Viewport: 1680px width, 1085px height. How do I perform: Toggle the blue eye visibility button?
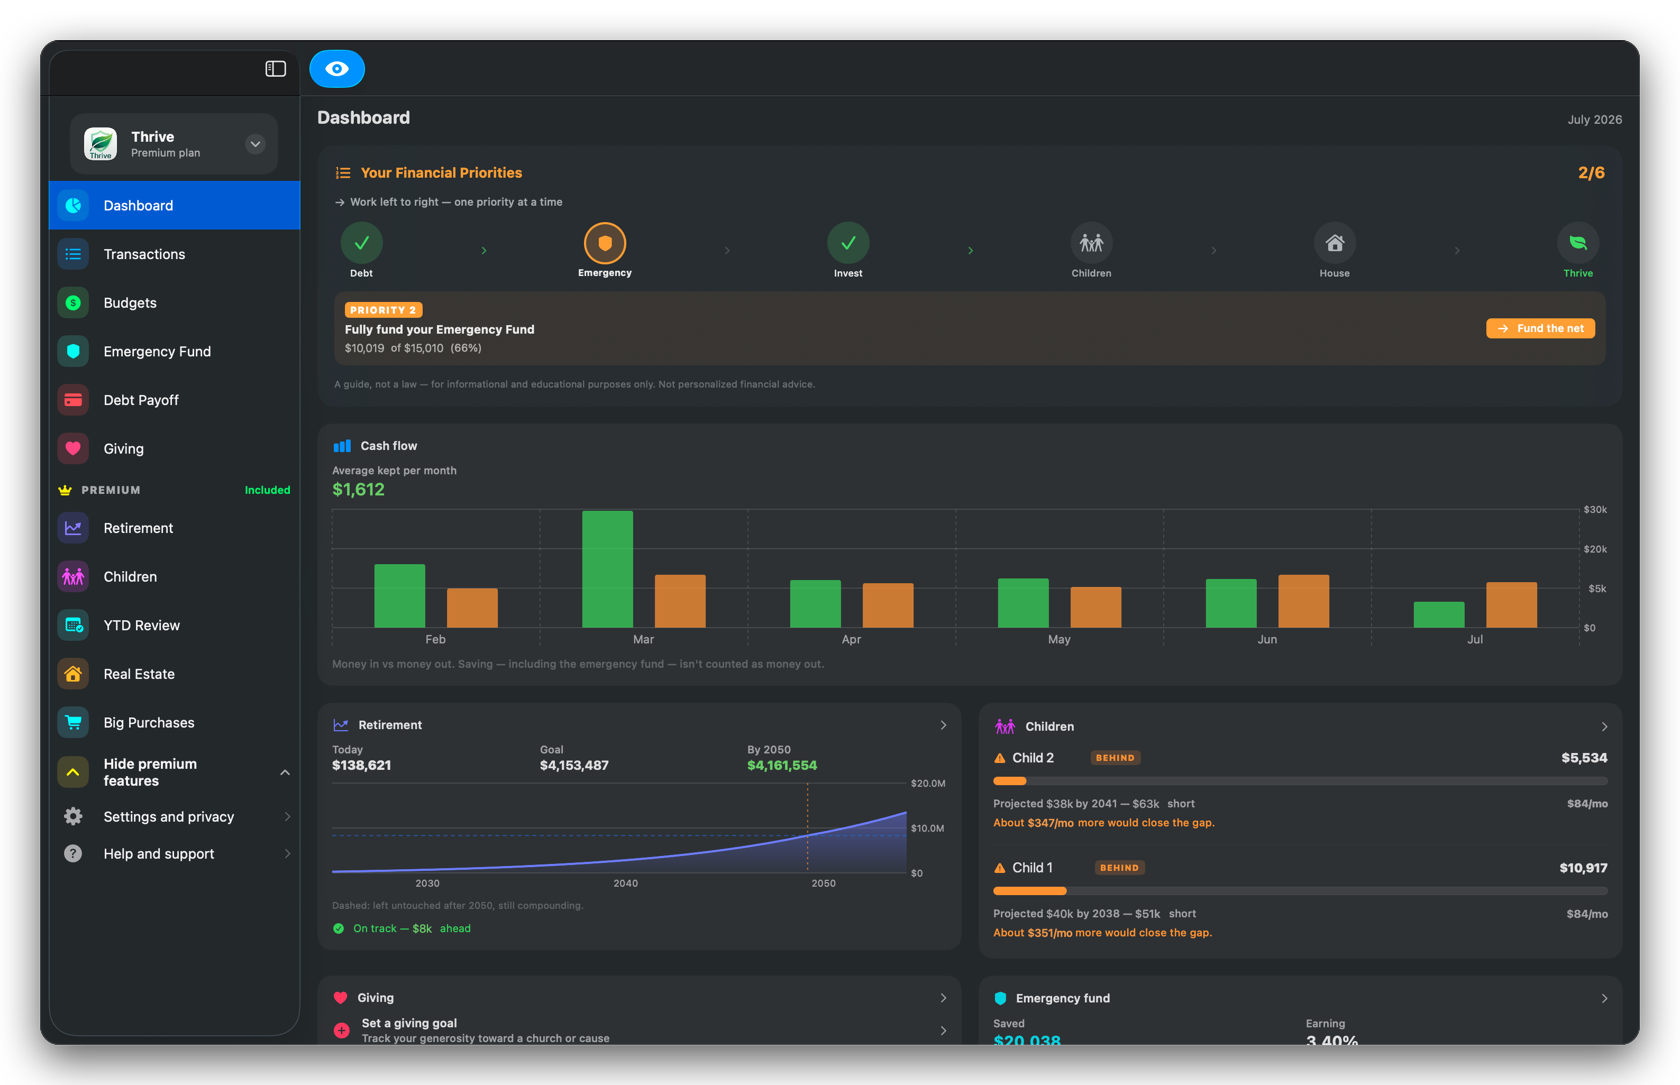click(x=337, y=69)
